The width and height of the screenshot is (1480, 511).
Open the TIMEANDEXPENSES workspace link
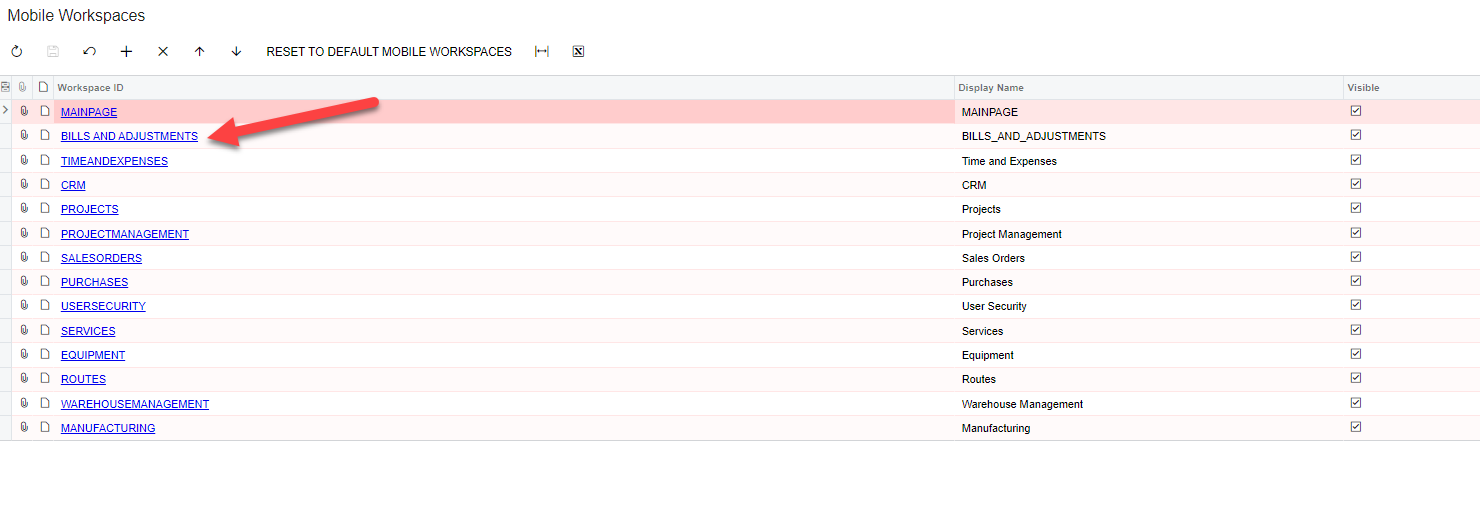(114, 161)
